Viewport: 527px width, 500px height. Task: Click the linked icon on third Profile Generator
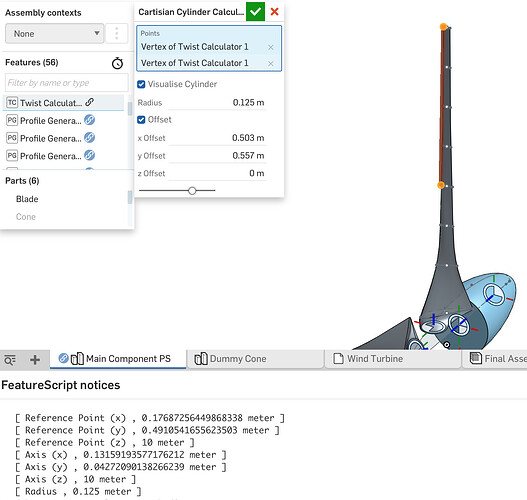[x=89, y=155]
